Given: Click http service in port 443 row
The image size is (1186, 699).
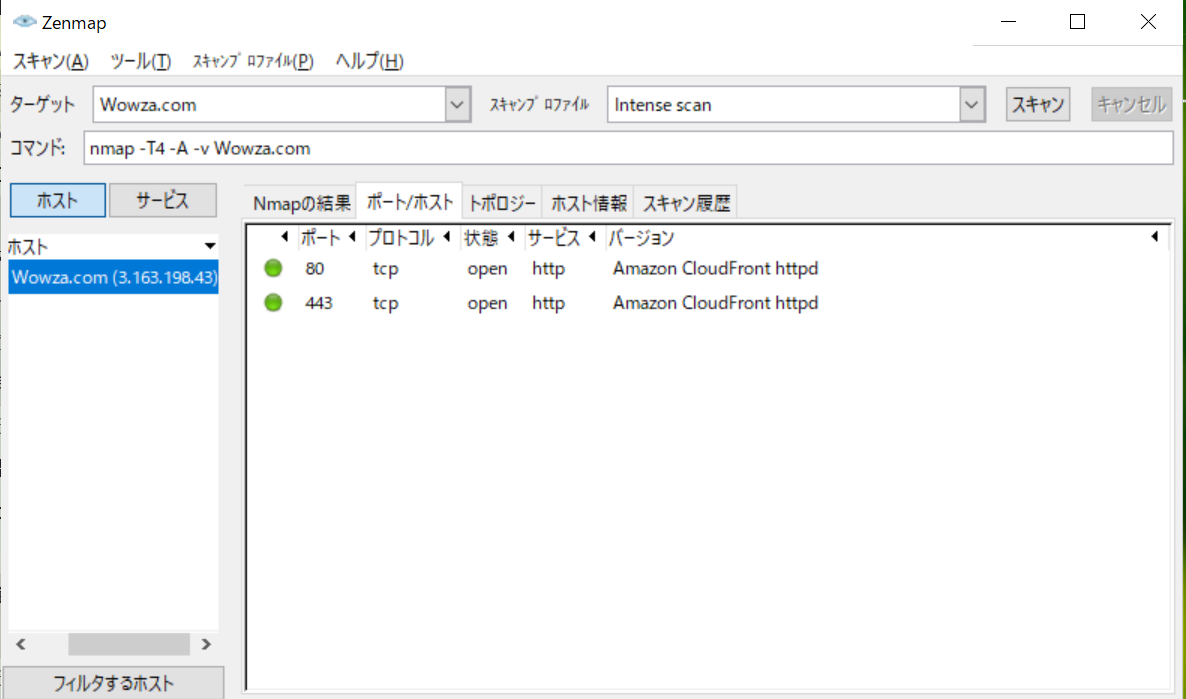Looking at the screenshot, I should pyautogui.click(x=548, y=303).
